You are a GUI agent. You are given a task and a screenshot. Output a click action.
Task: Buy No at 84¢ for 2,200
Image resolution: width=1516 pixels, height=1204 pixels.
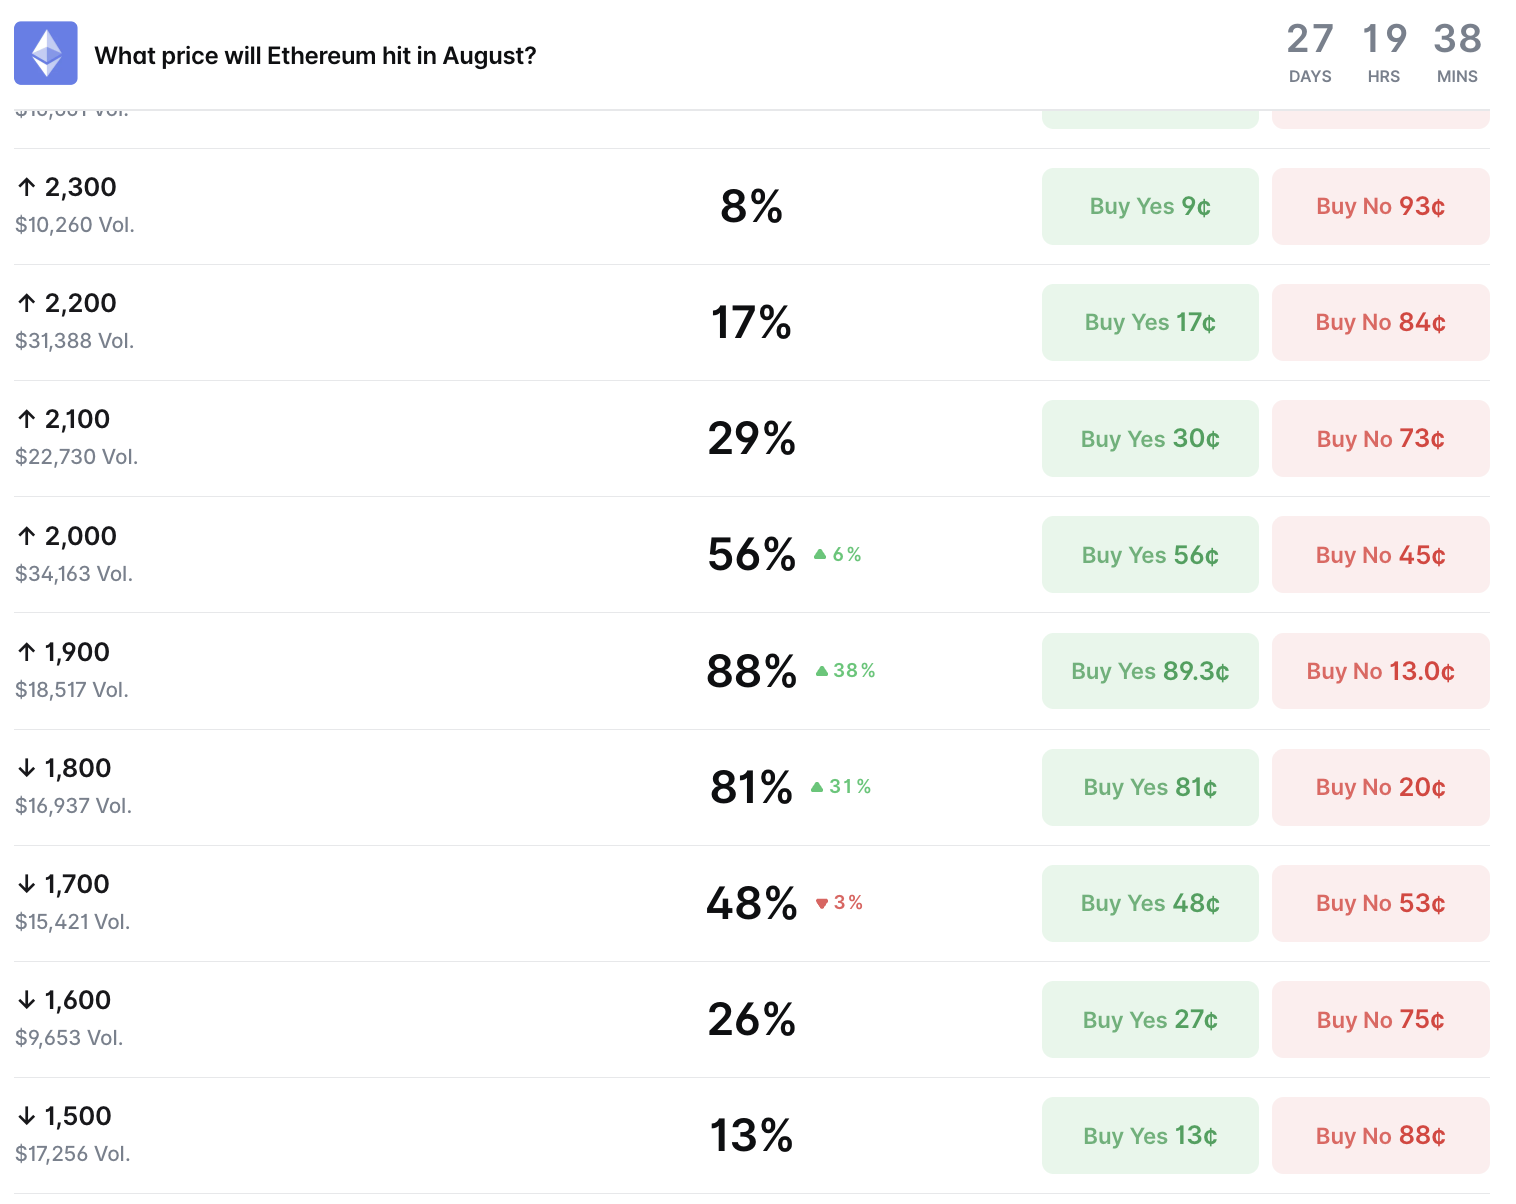point(1381,322)
